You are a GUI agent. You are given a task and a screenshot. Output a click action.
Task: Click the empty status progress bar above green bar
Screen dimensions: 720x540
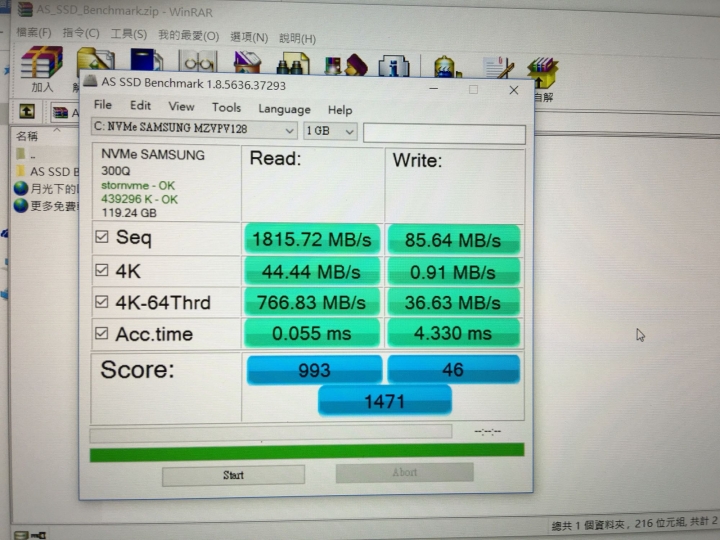271,433
